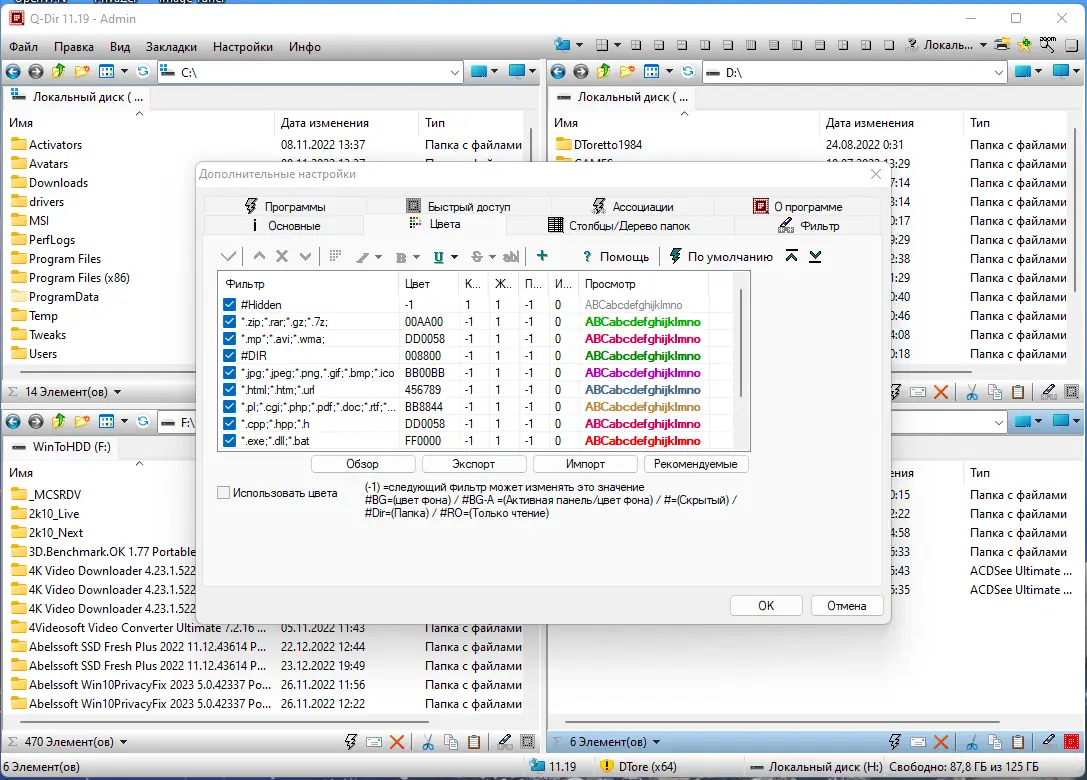Open the Файл menu
The width and height of the screenshot is (1087, 780).
tap(24, 46)
